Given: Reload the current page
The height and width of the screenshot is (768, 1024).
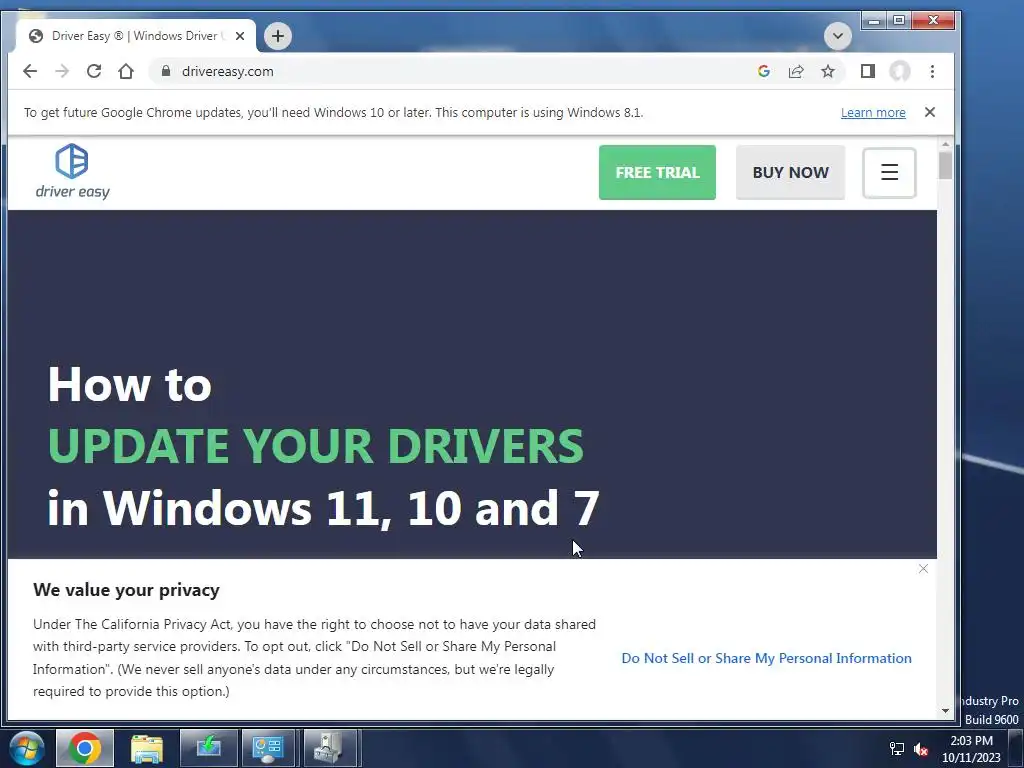Looking at the screenshot, I should point(94,71).
